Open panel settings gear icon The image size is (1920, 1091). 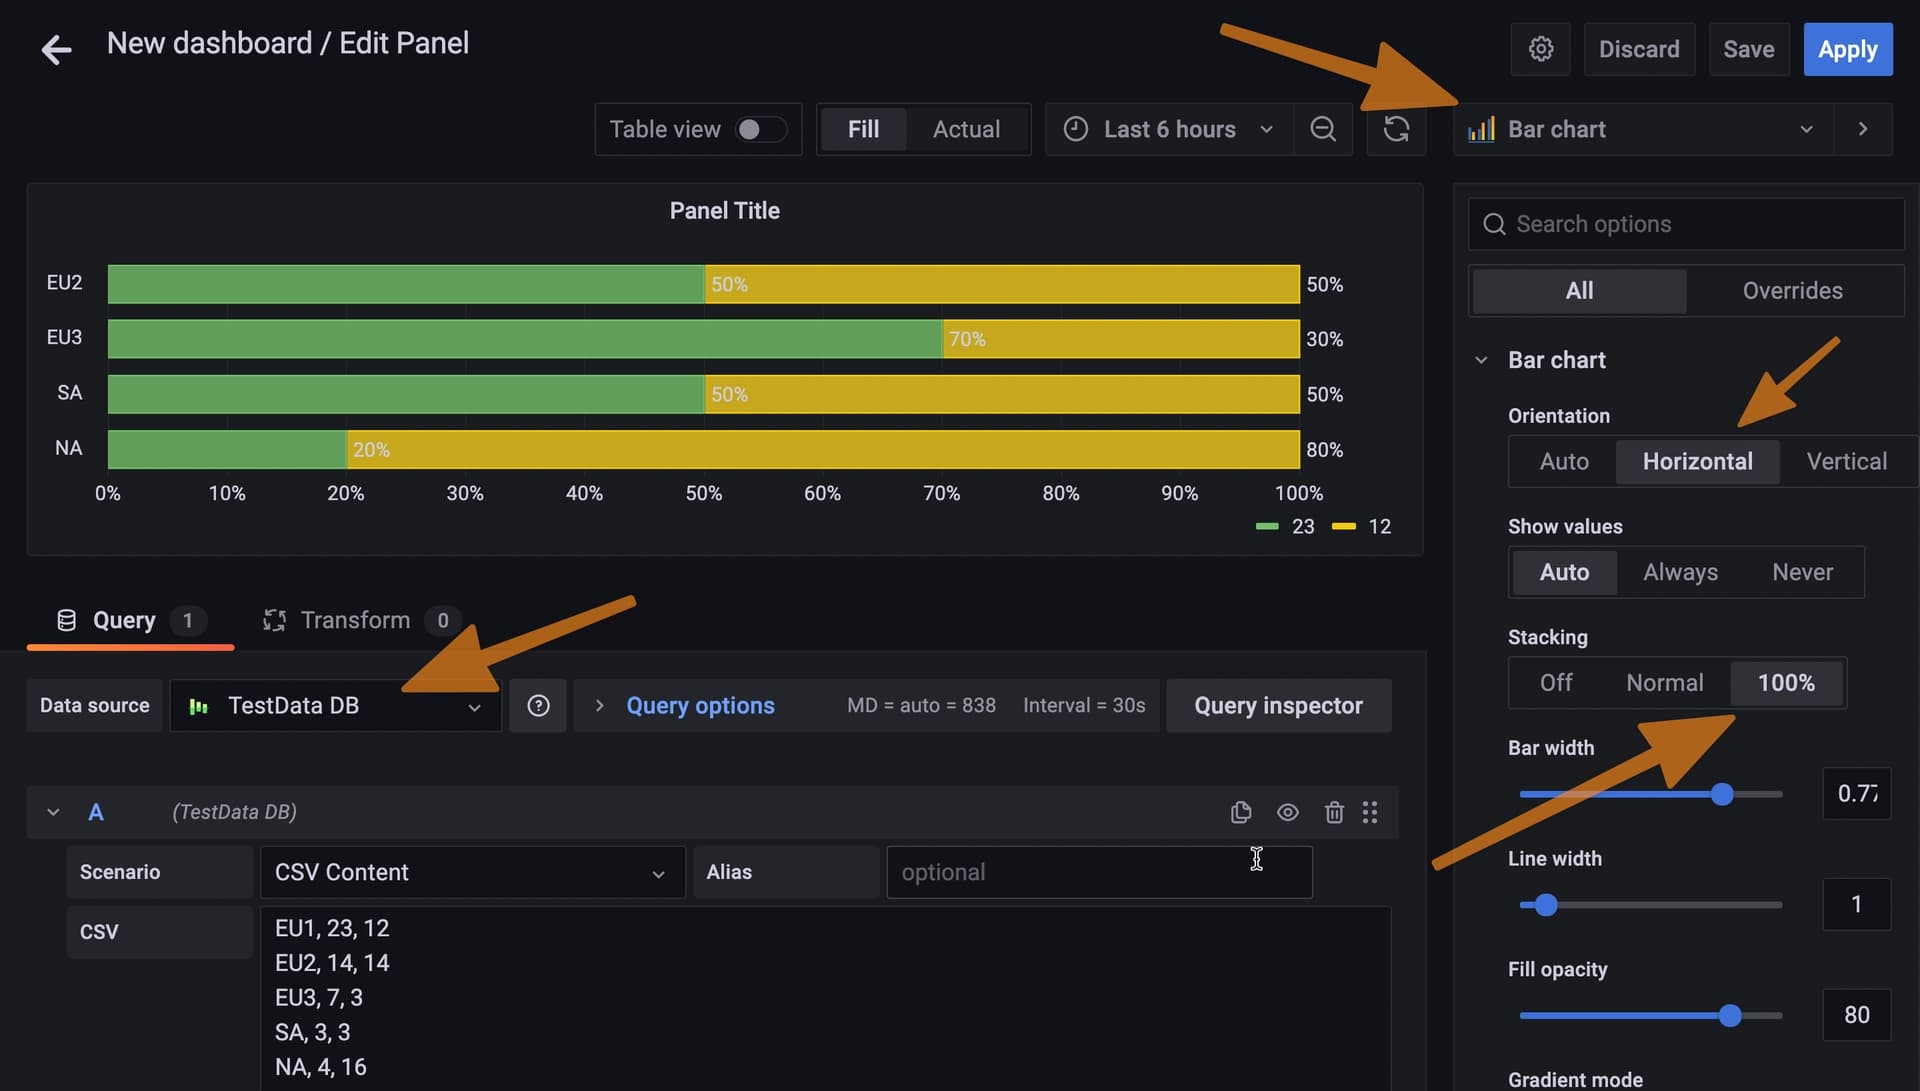[x=1540, y=49]
